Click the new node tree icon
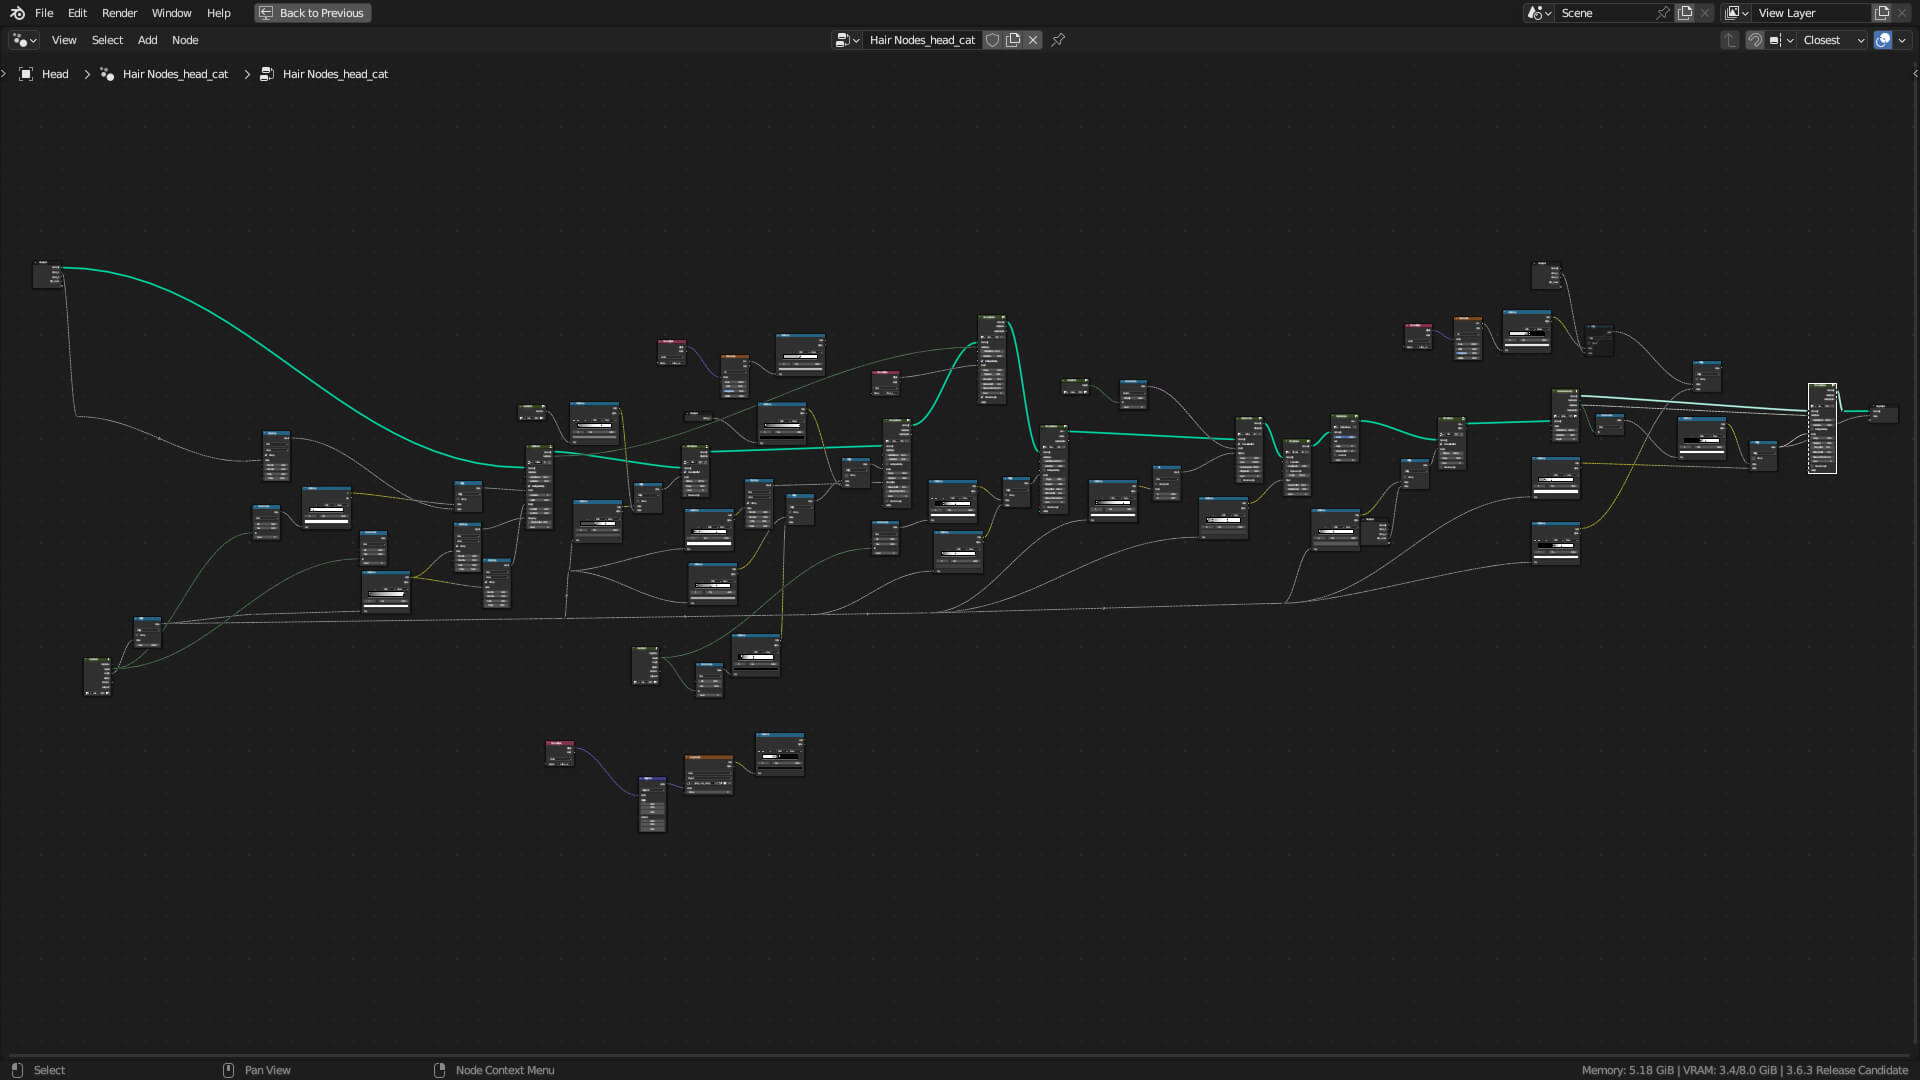 [x=1014, y=40]
